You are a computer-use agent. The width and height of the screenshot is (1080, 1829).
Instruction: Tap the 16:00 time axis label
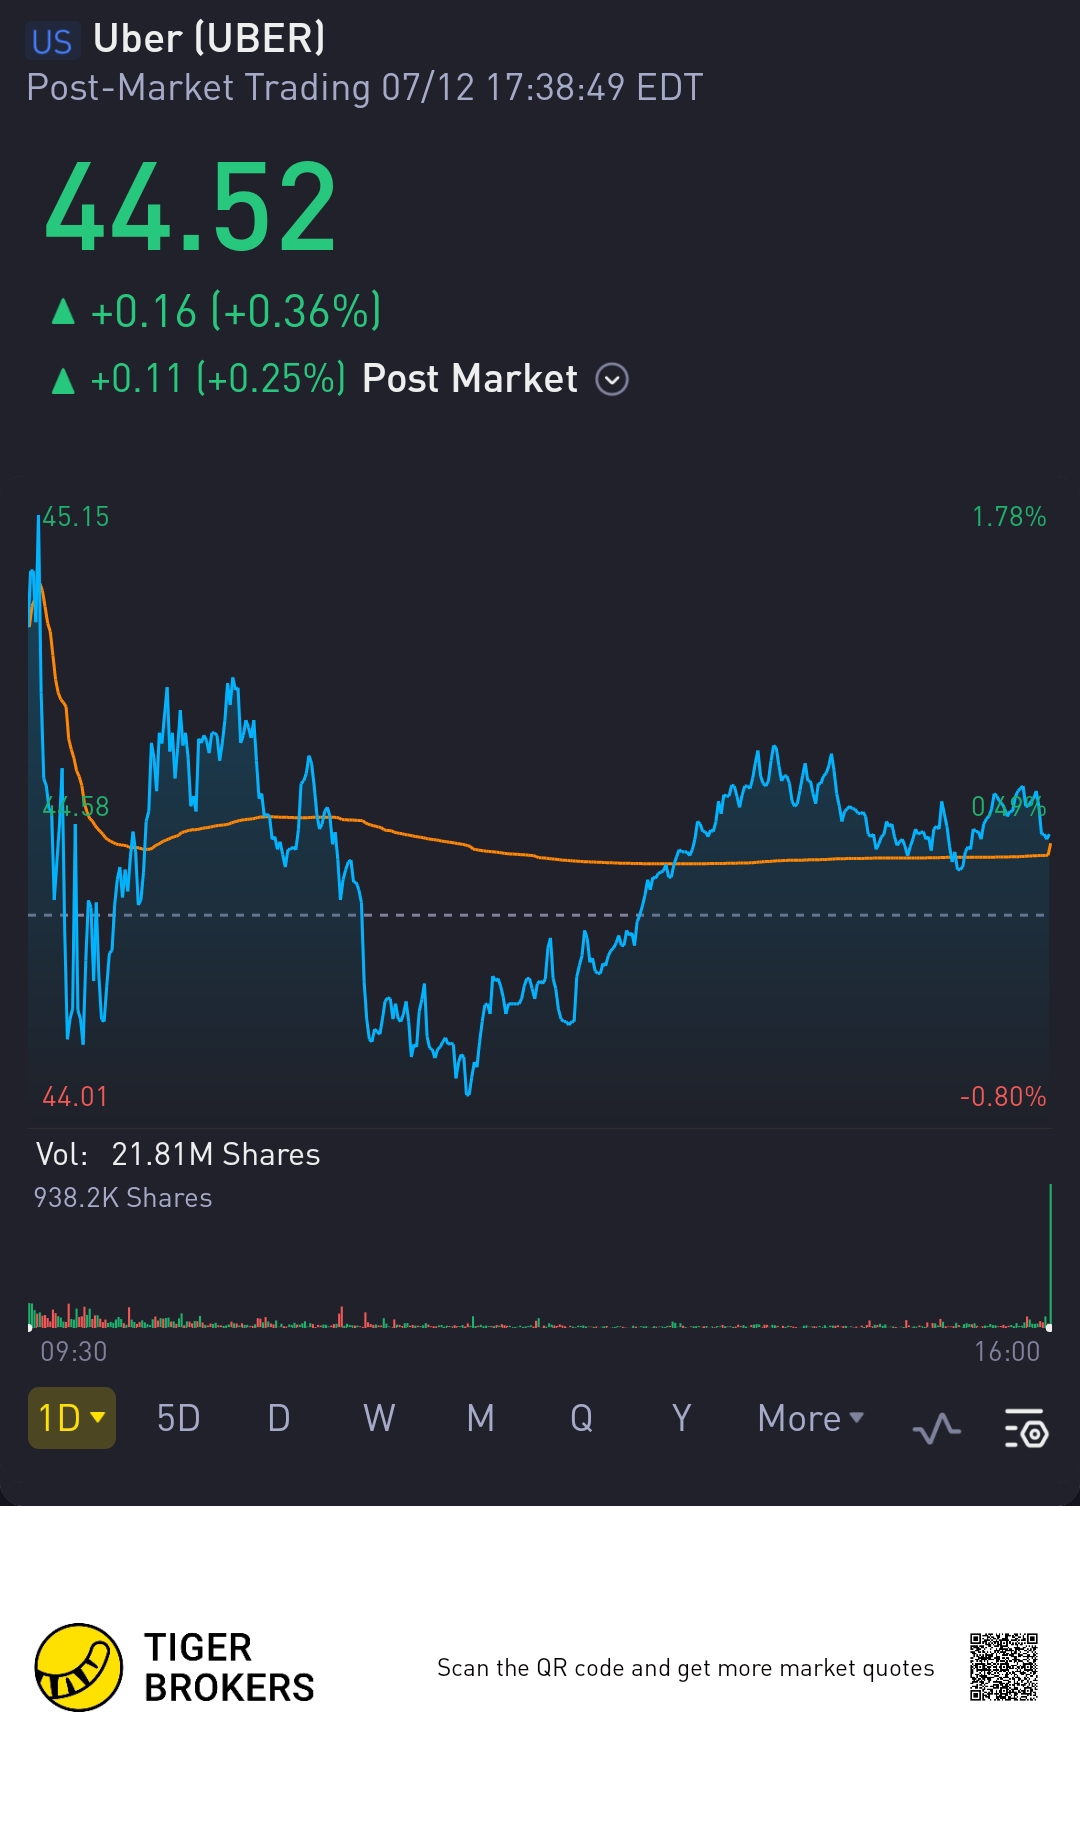pyautogui.click(x=1007, y=1352)
